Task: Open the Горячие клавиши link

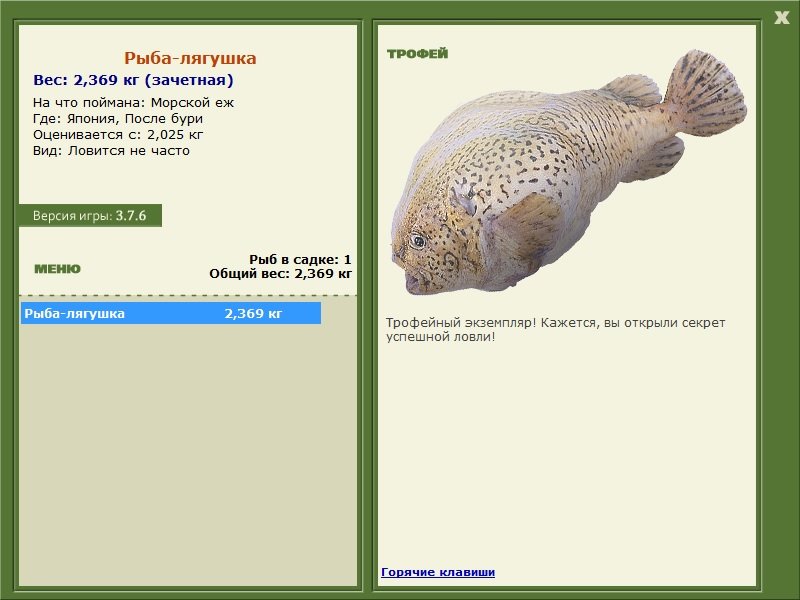Action: coord(438,572)
